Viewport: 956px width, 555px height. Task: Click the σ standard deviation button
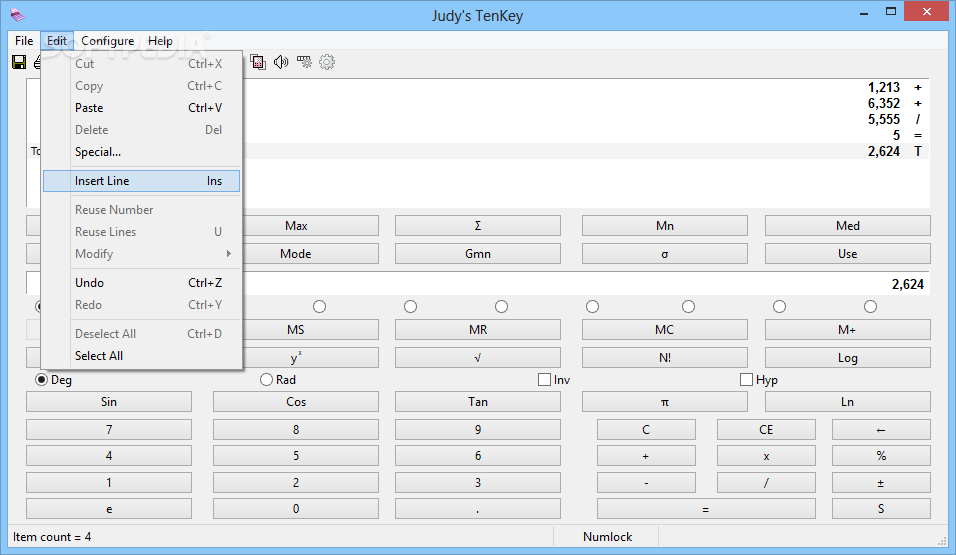pyautogui.click(x=665, y=254)
